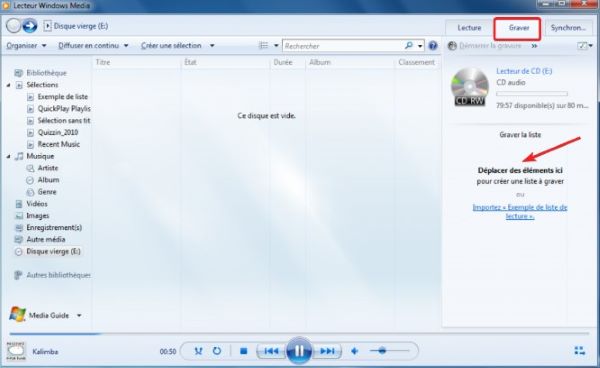The width and height of the screenshot is (600, 368).
Task: Select Images in the library
Action: [x=38, y=216]
